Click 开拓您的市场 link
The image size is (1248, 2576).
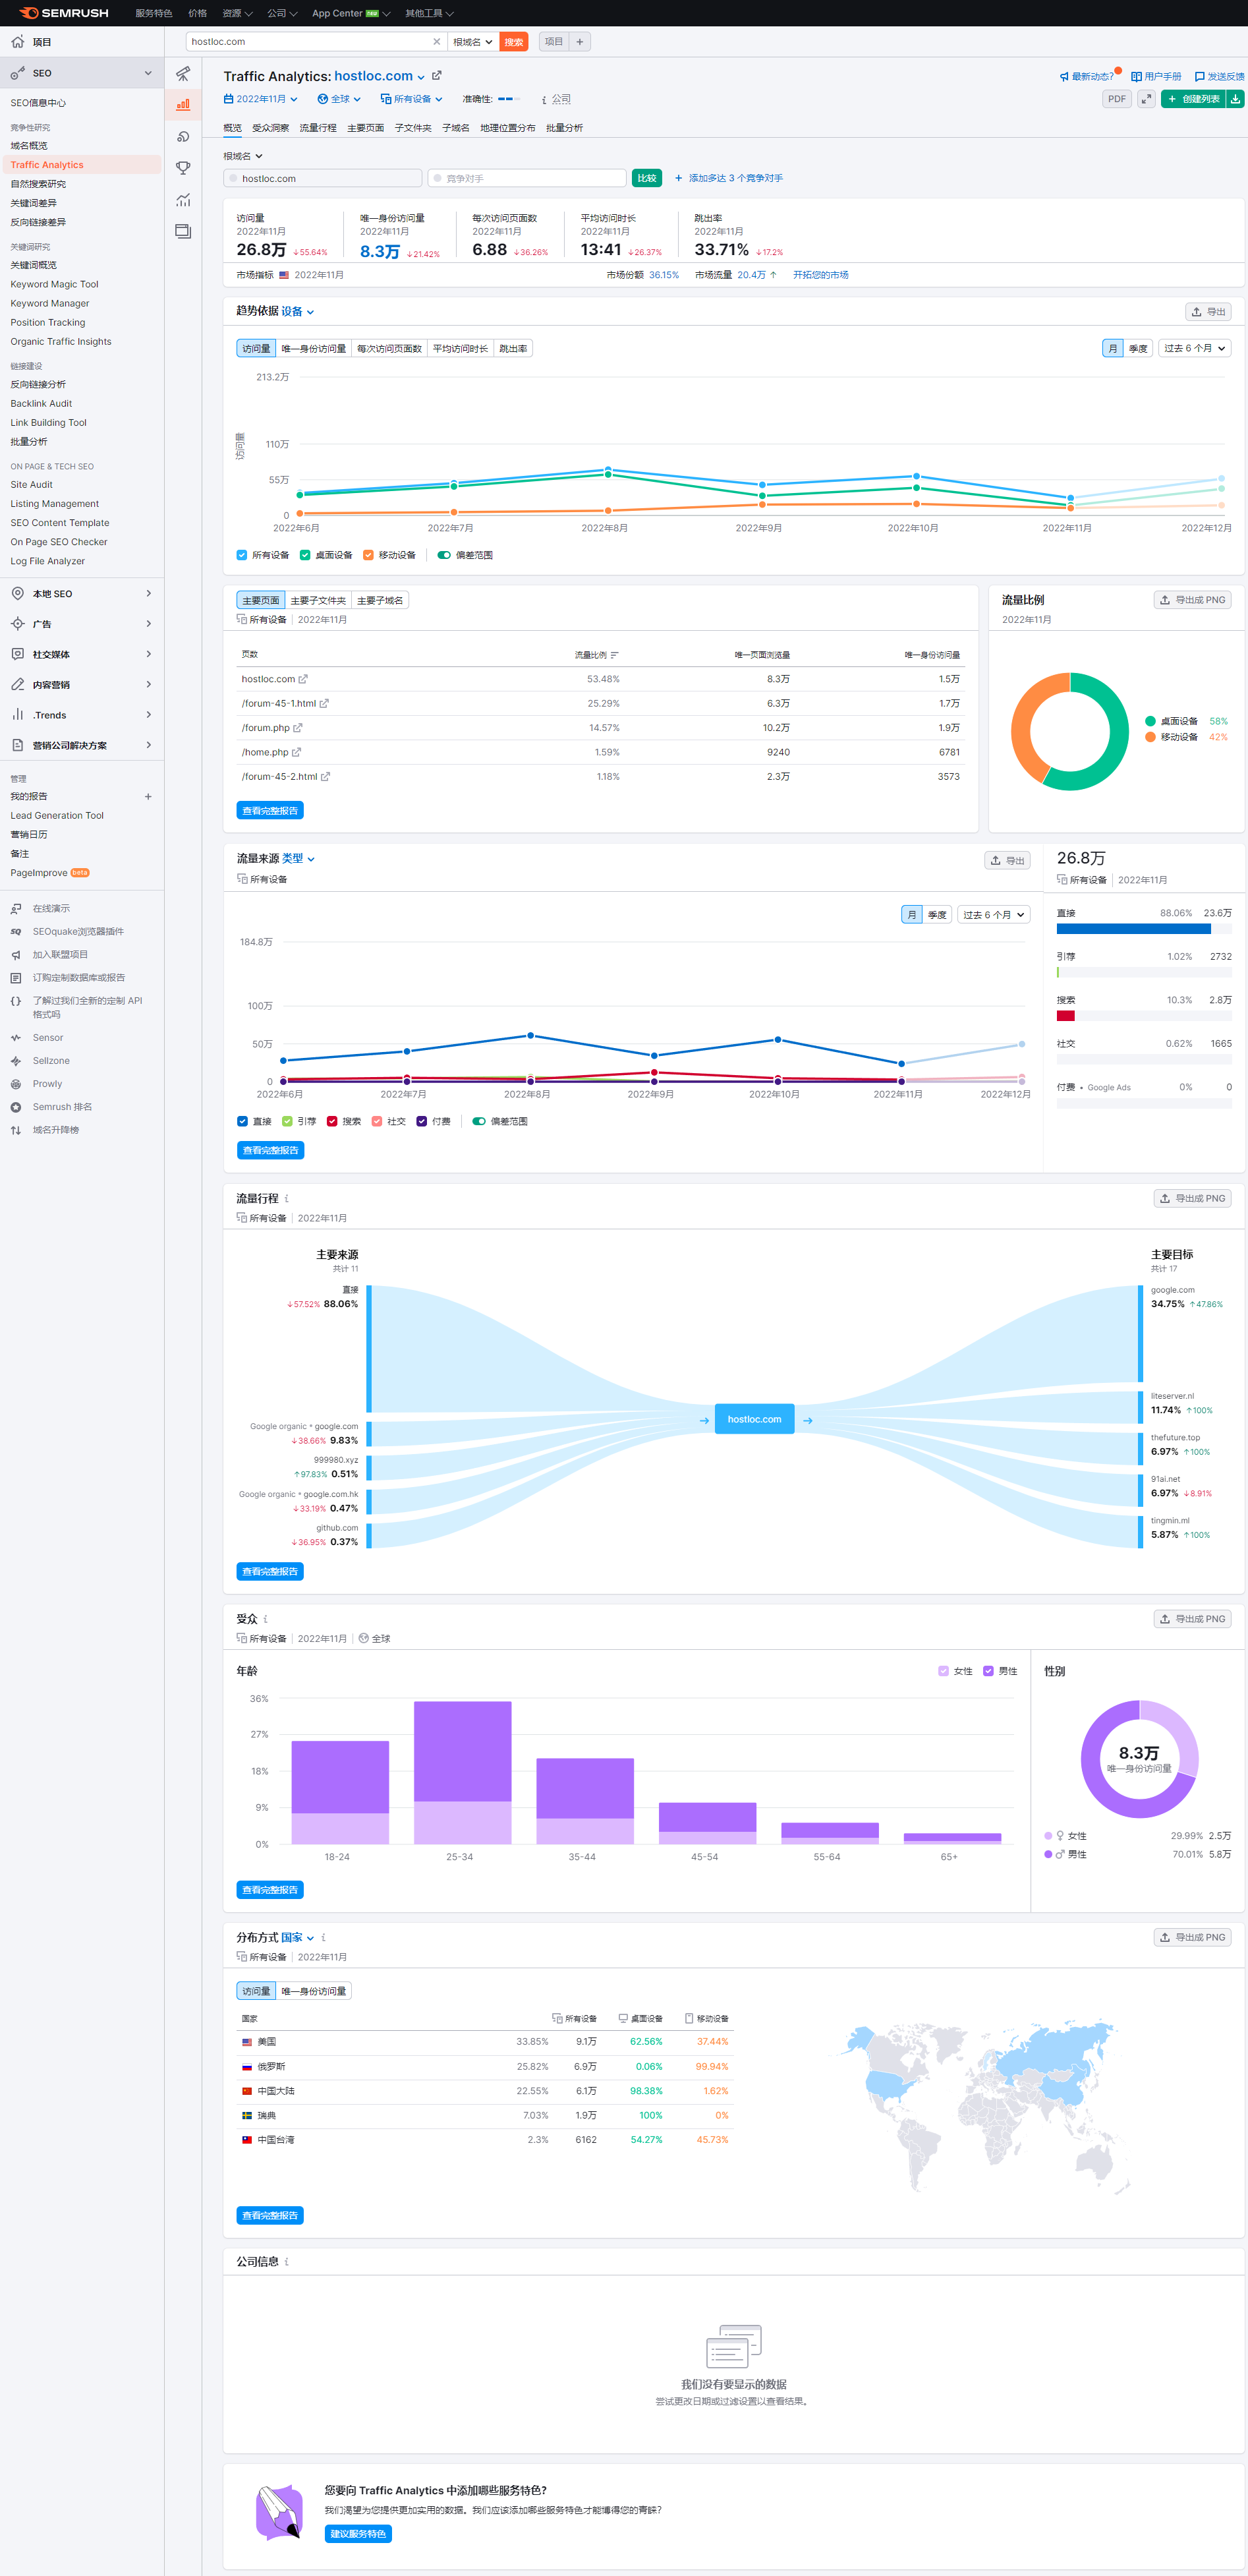coord(820,275)
